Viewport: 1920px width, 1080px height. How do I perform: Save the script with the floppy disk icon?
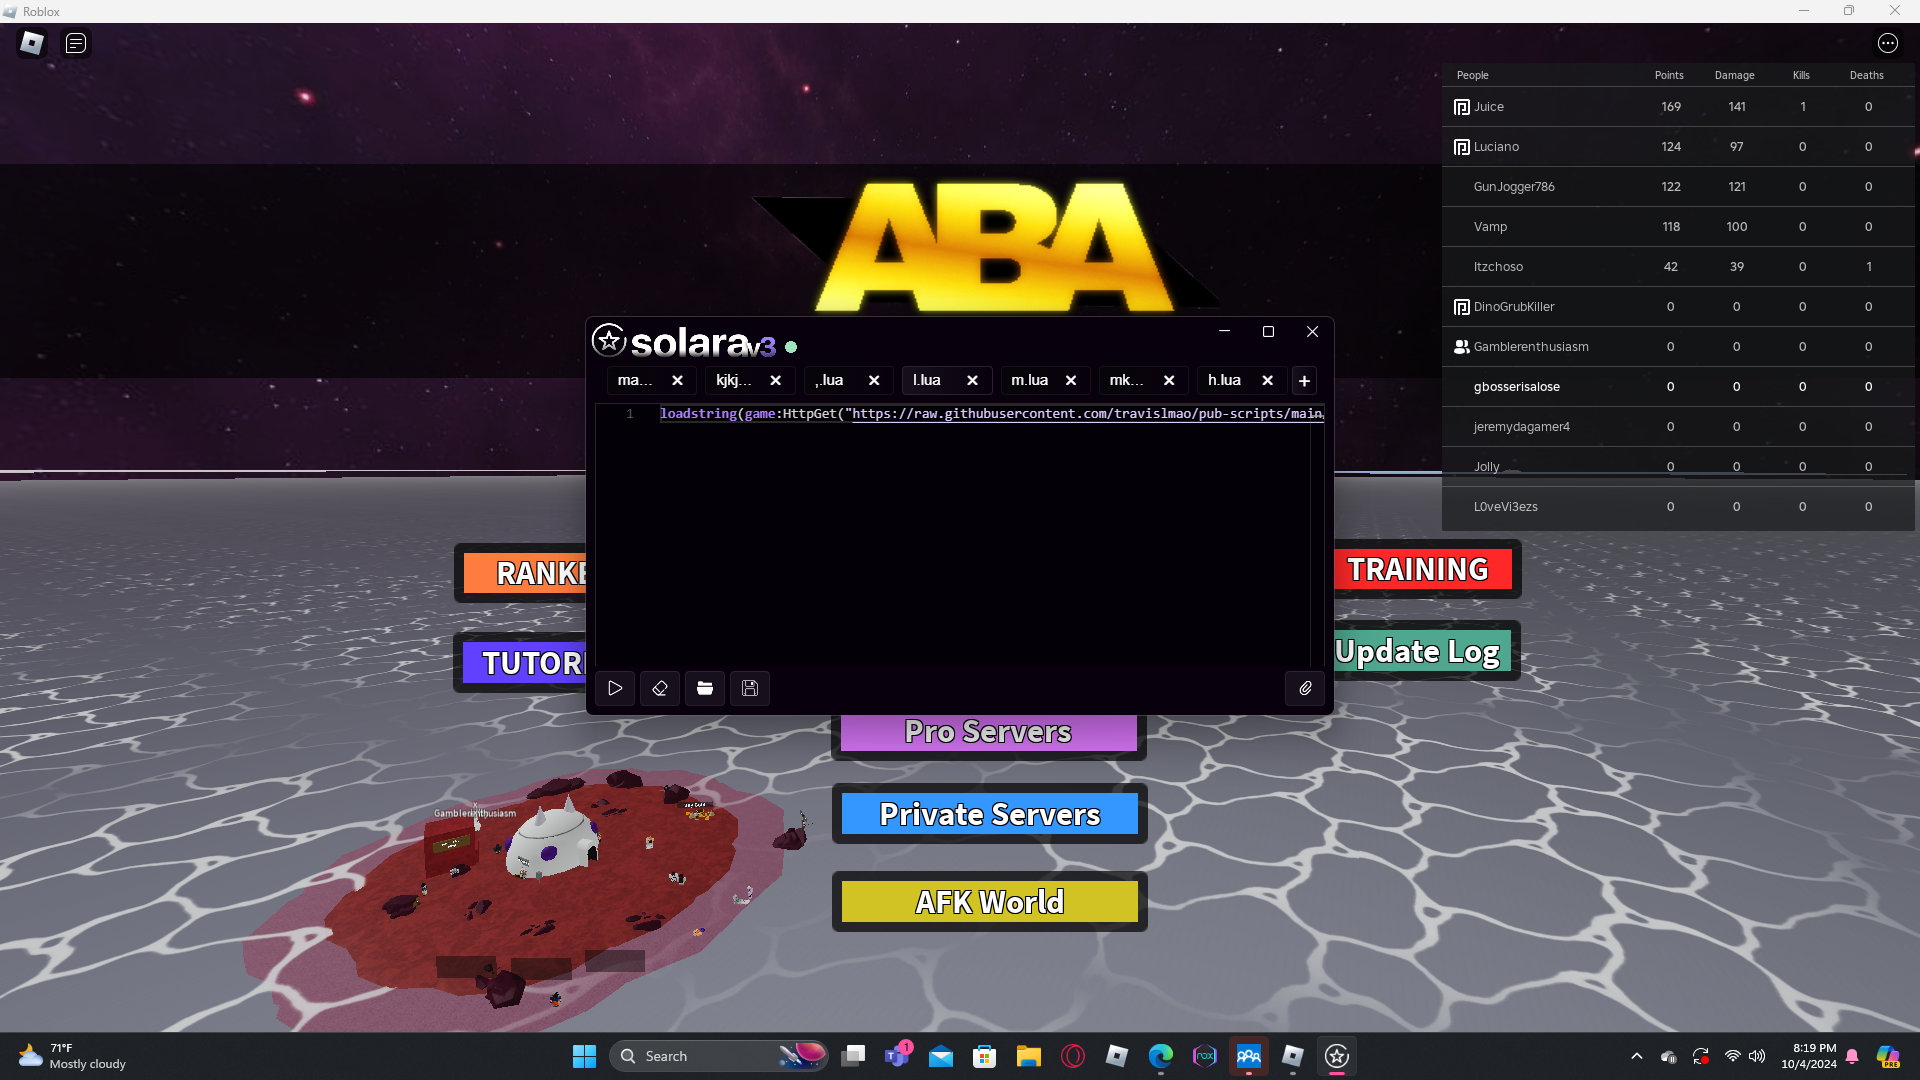tap(750, 688)
